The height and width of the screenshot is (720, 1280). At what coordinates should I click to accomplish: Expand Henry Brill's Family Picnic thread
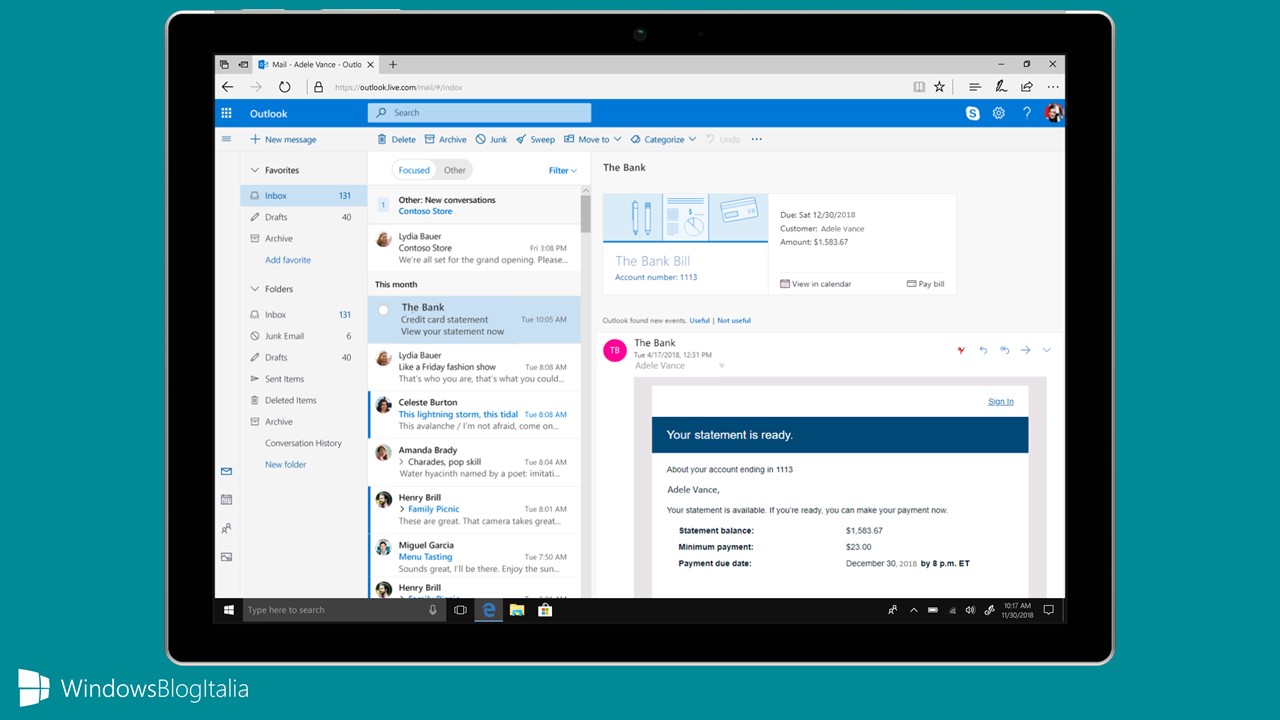pyautogui.click(x=402, y=509)
